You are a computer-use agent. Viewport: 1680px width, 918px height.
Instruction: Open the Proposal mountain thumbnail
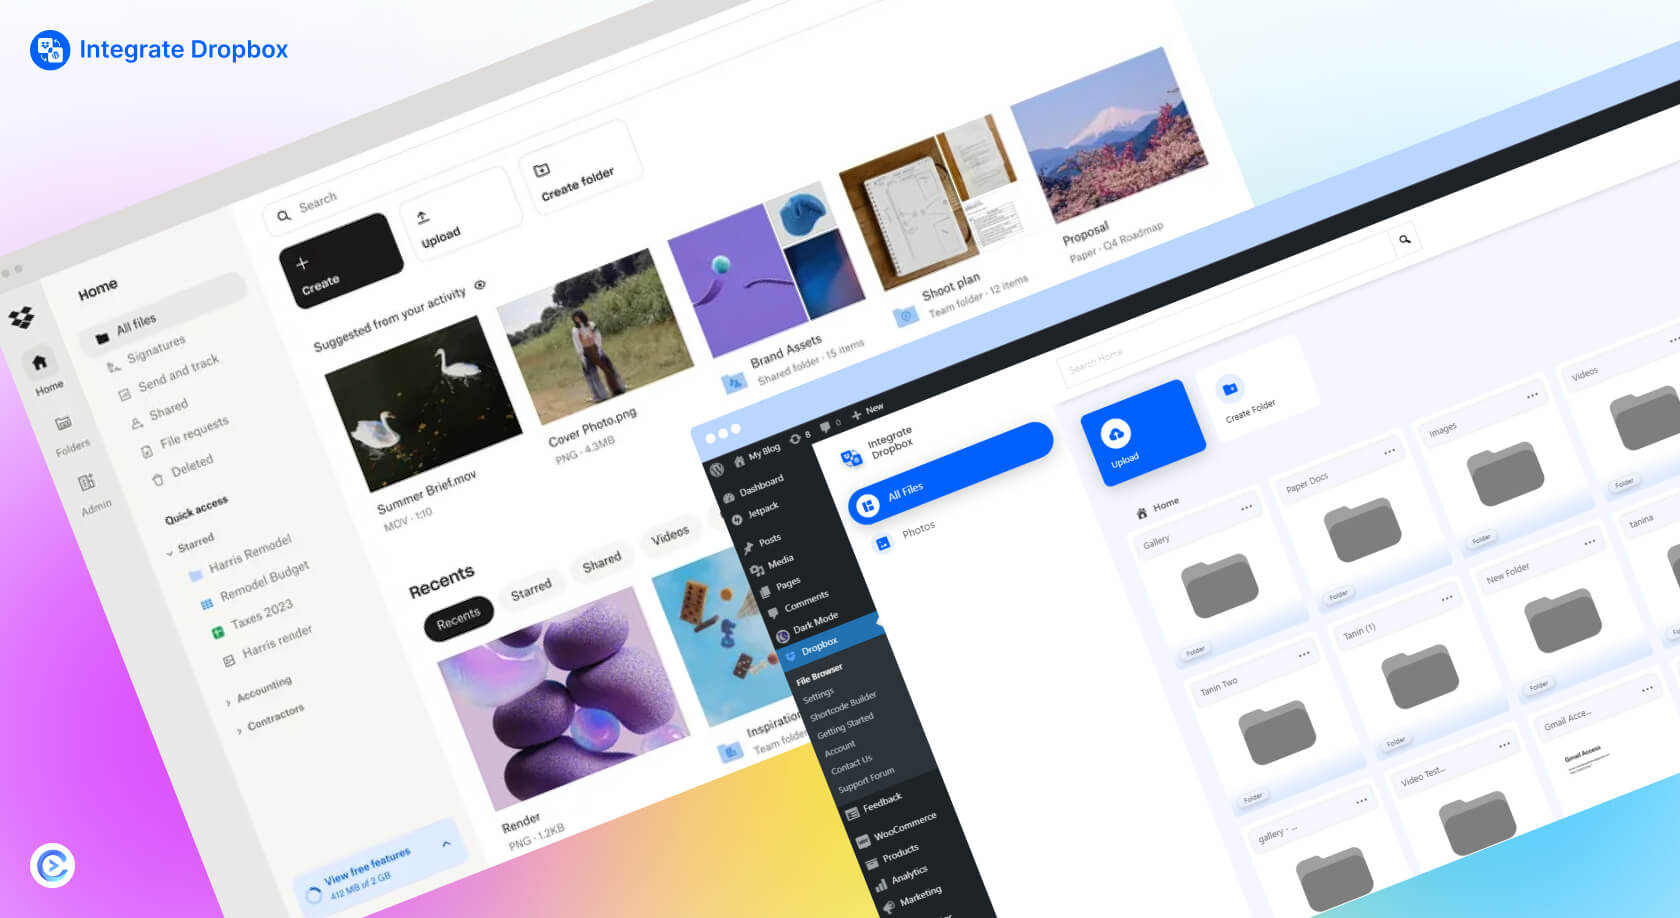(x=1109, y=134)
